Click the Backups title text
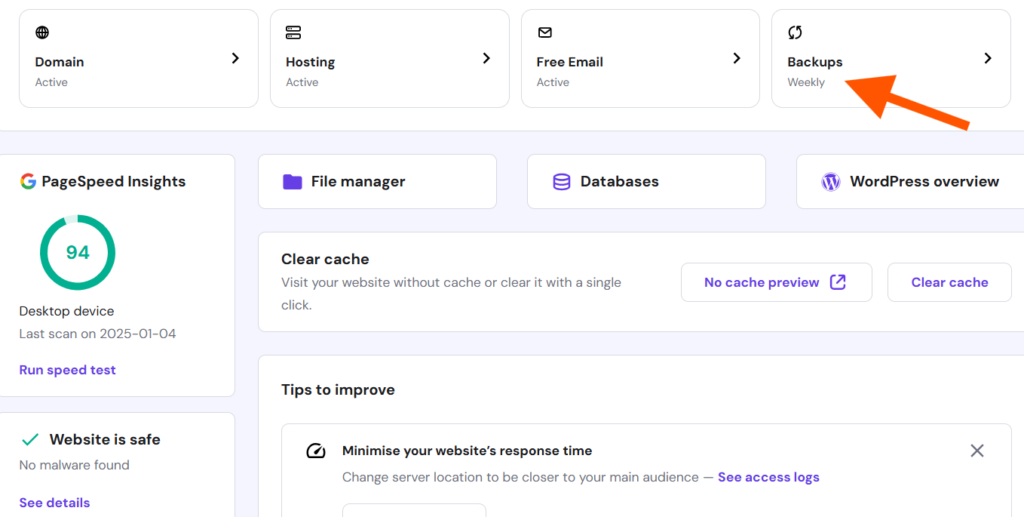The height and width of the screenshot is (517, 1024). coord(815,62)
